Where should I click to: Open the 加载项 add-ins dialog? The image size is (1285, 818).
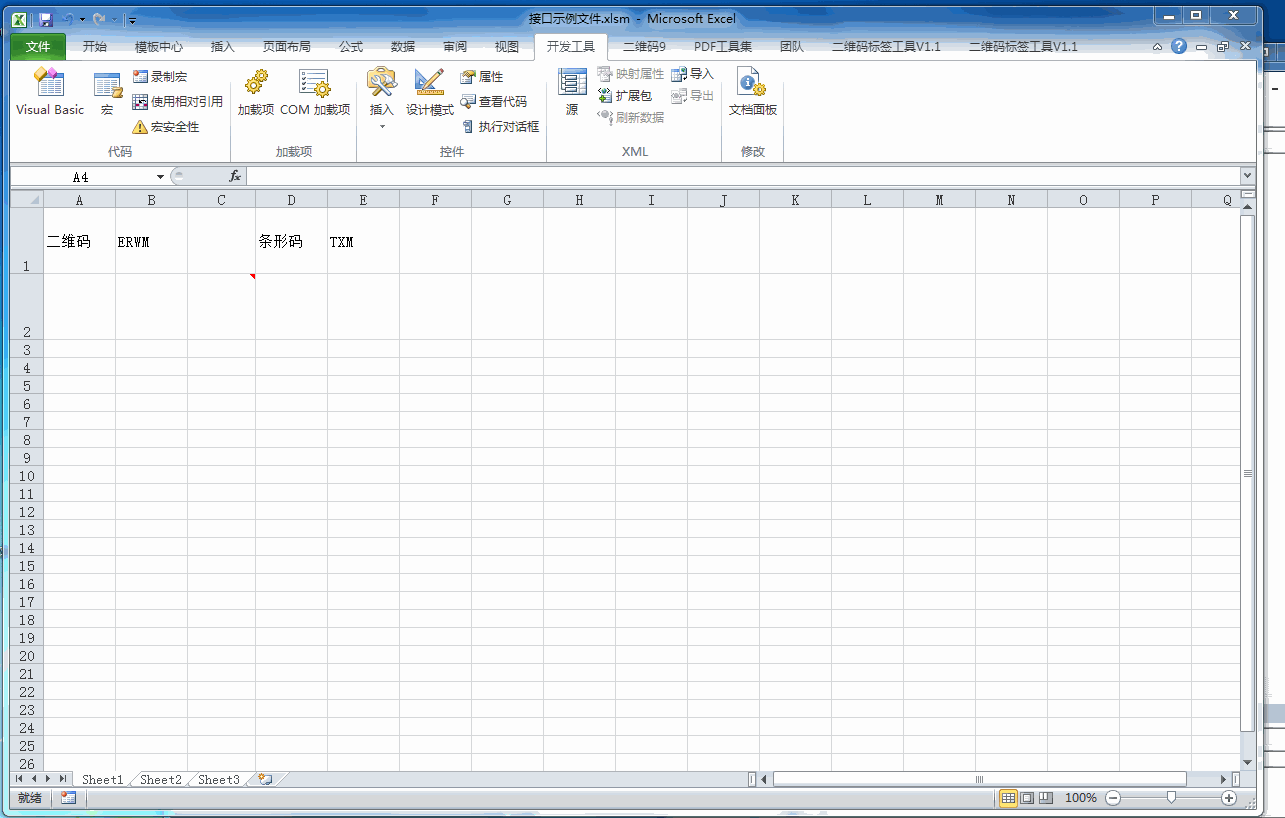coord(256,92)
